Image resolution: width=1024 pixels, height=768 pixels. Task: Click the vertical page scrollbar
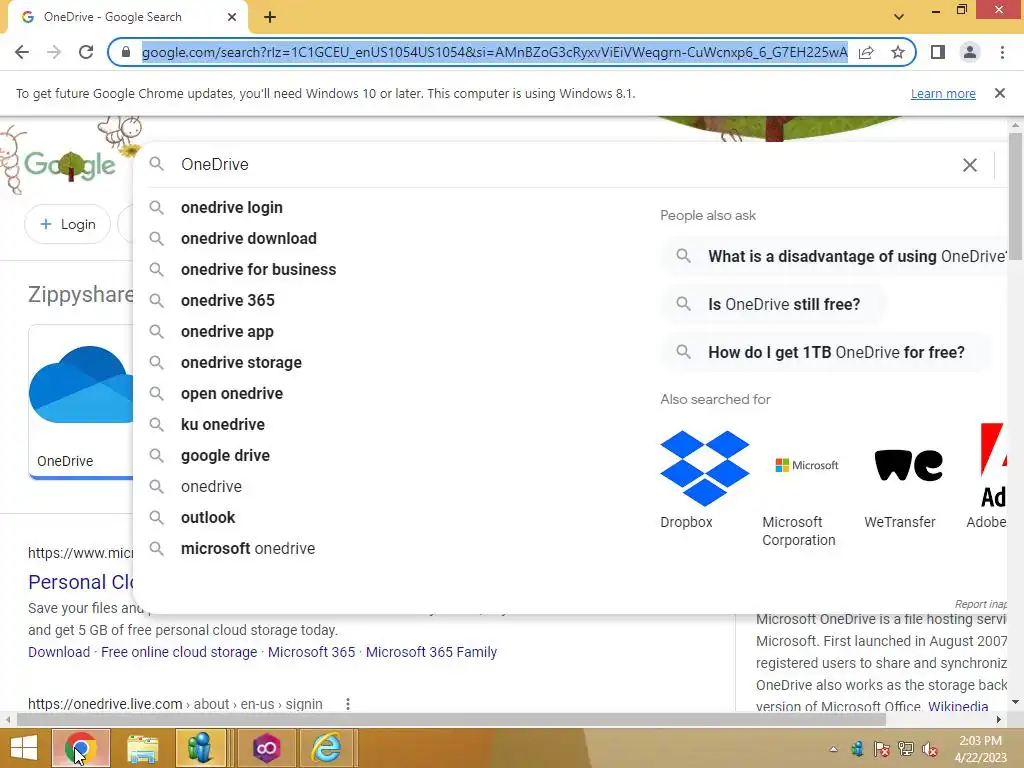1015,196
